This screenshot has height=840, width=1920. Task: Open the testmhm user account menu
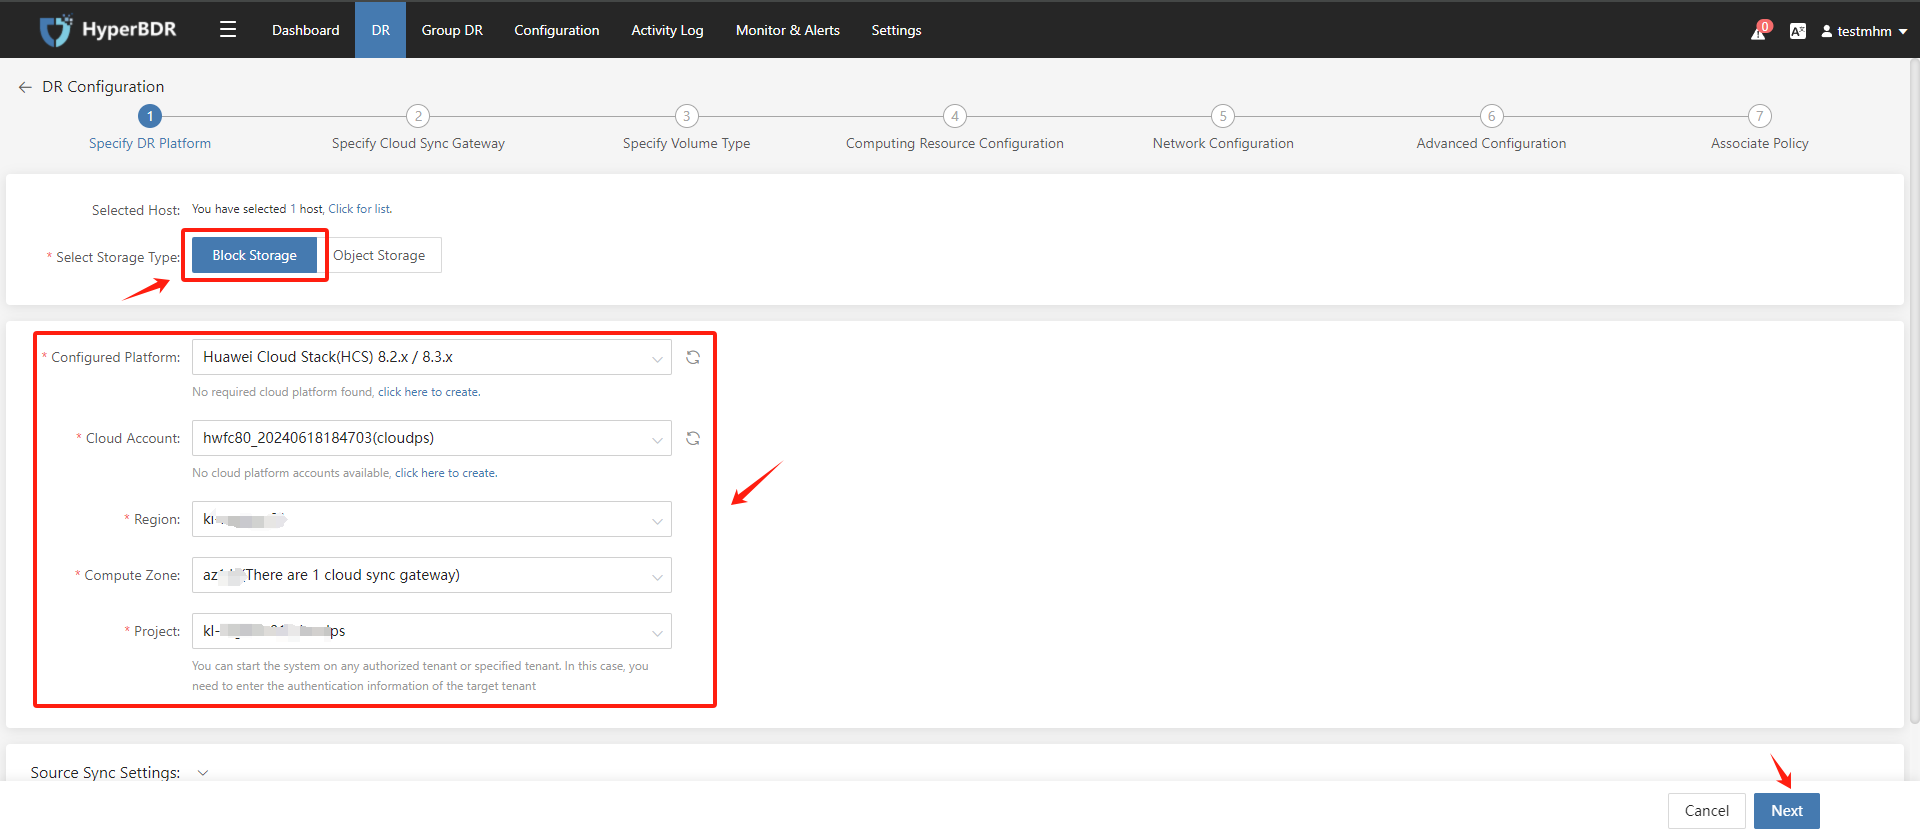point(1864,31)
